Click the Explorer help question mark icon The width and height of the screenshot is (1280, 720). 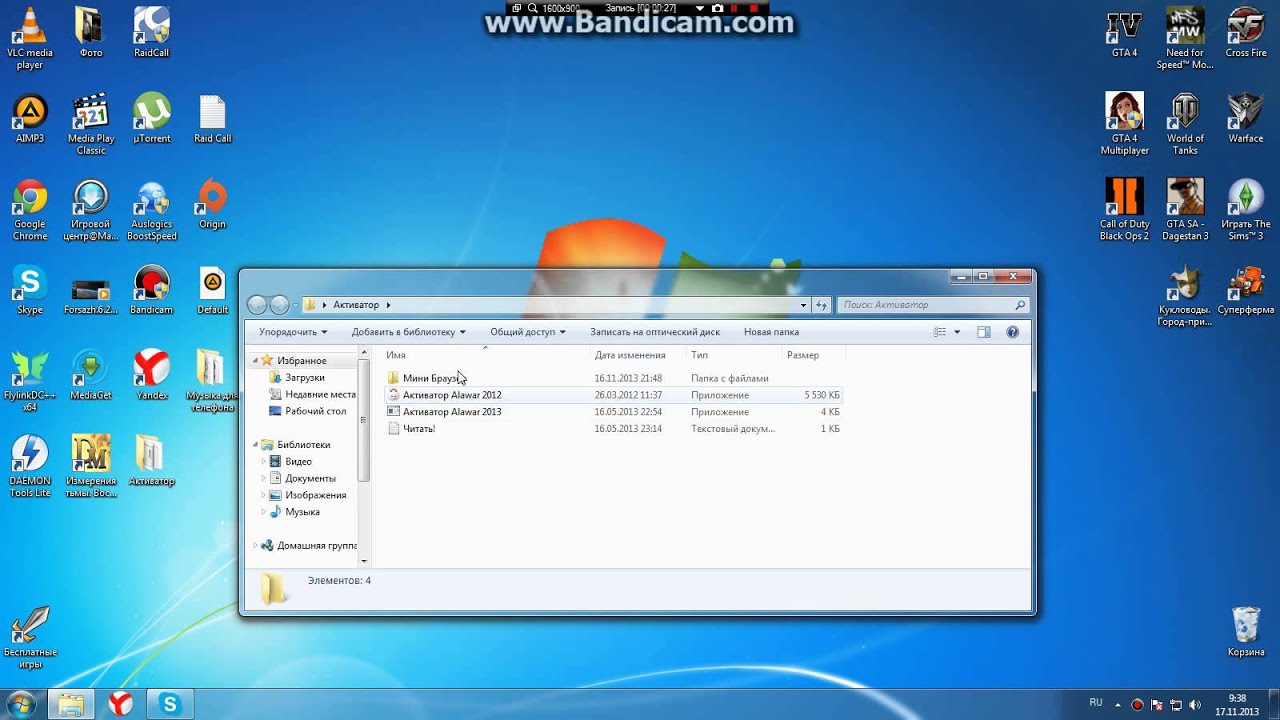pyautogui.click(x=1012, y=332)
